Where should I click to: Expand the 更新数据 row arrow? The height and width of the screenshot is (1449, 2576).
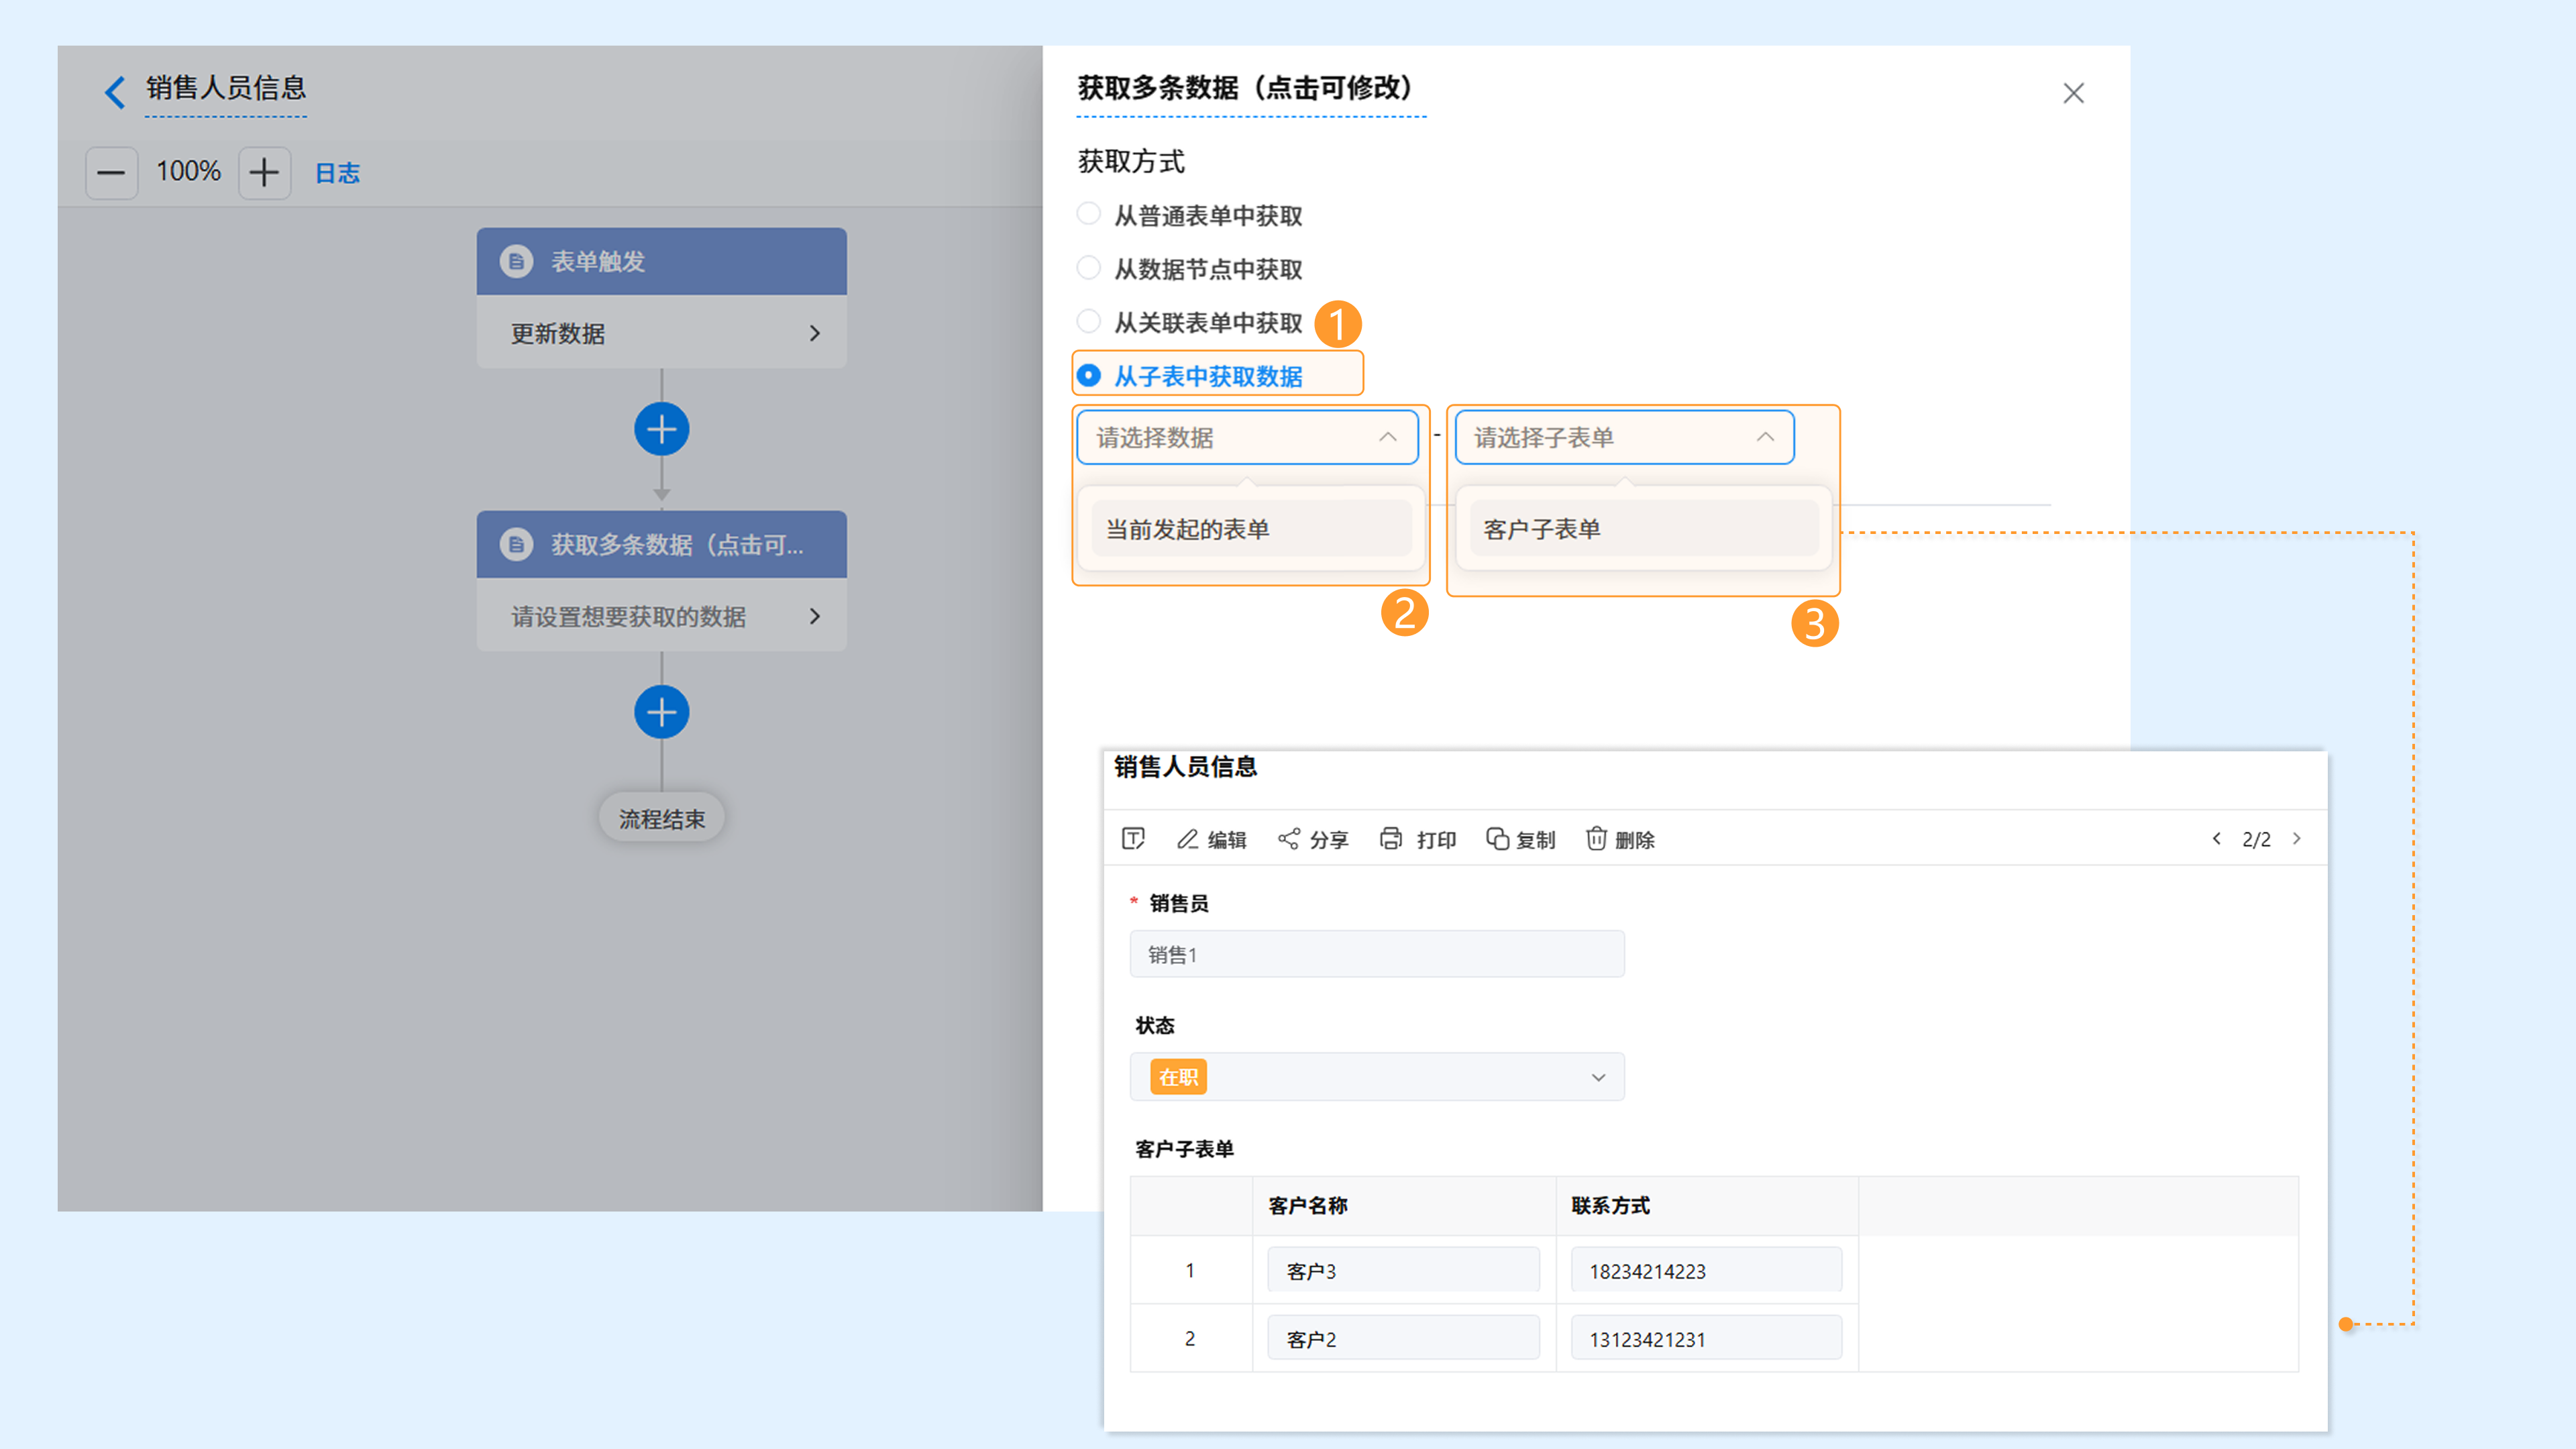click(x=815, y=333)
